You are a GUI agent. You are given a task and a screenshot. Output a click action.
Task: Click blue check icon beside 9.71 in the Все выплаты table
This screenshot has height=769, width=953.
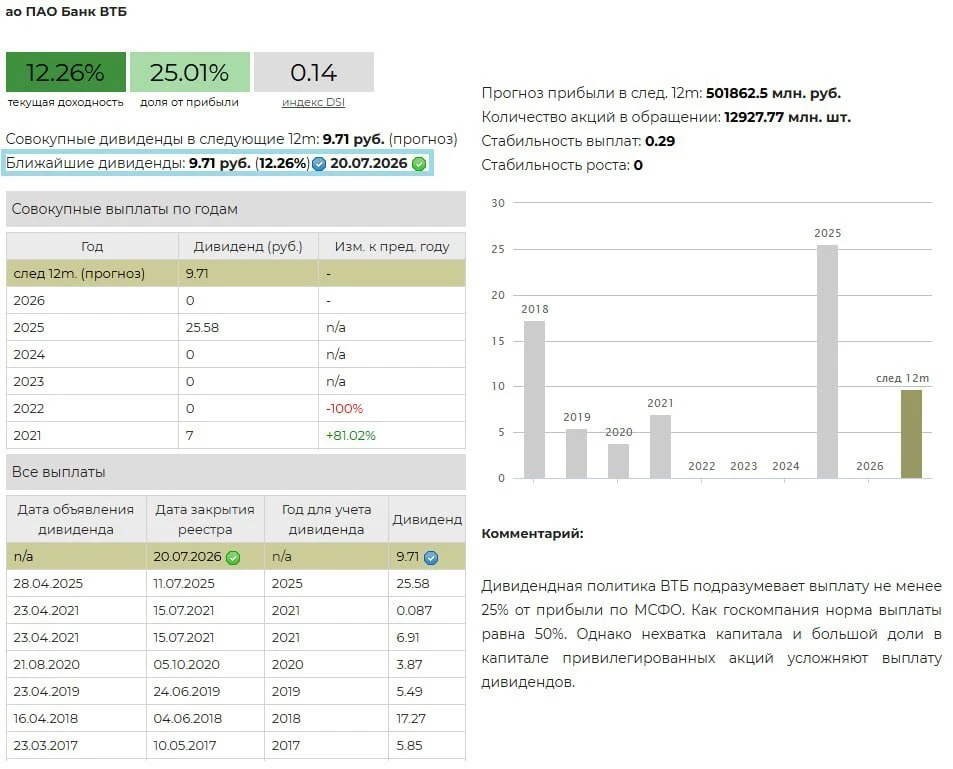coord(431,557)
